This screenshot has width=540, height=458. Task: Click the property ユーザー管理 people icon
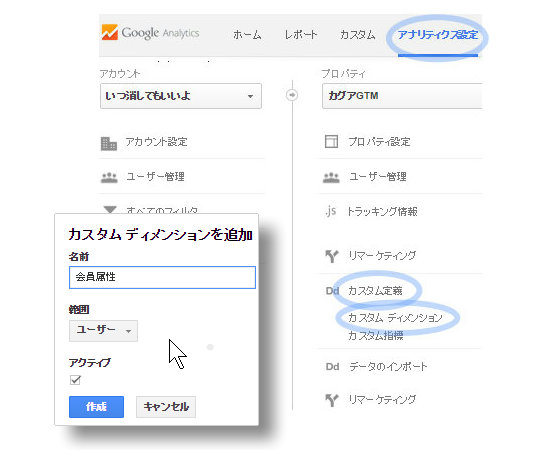point(331,177)
